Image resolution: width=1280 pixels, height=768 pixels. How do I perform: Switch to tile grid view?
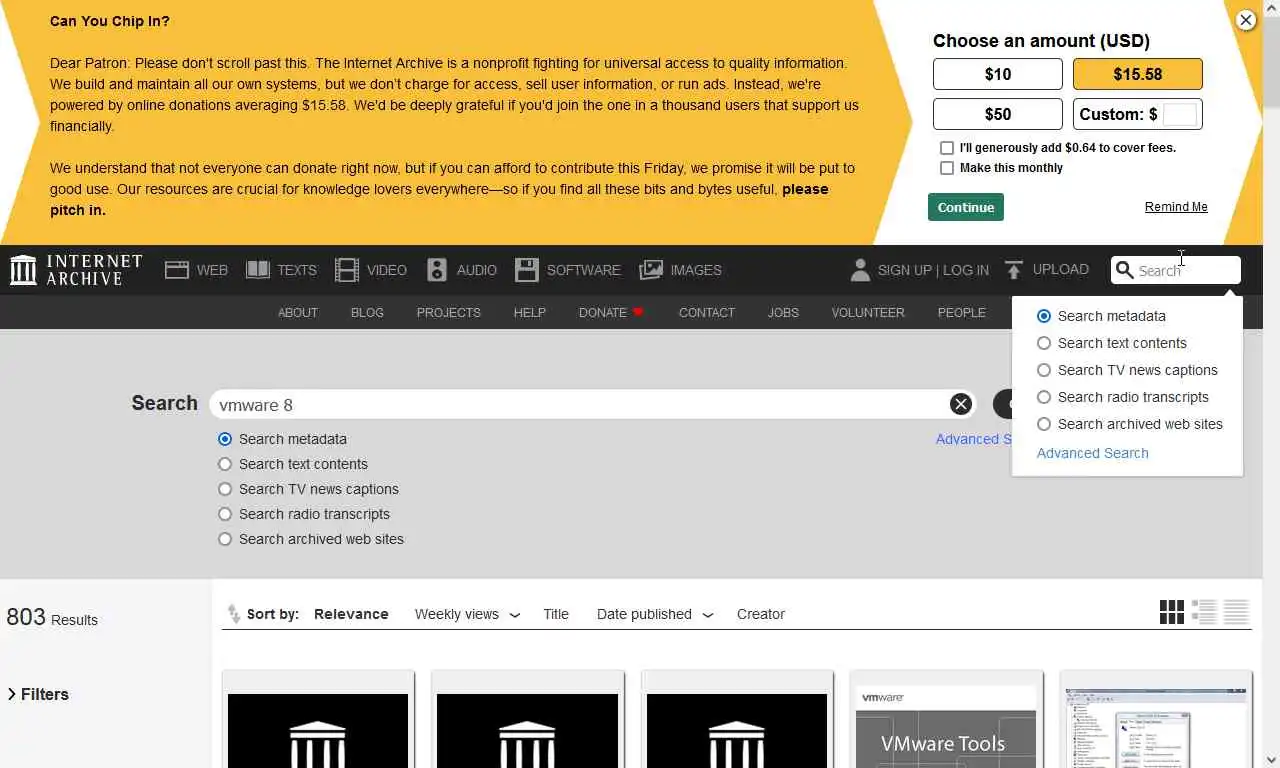tap(1172, 612)
